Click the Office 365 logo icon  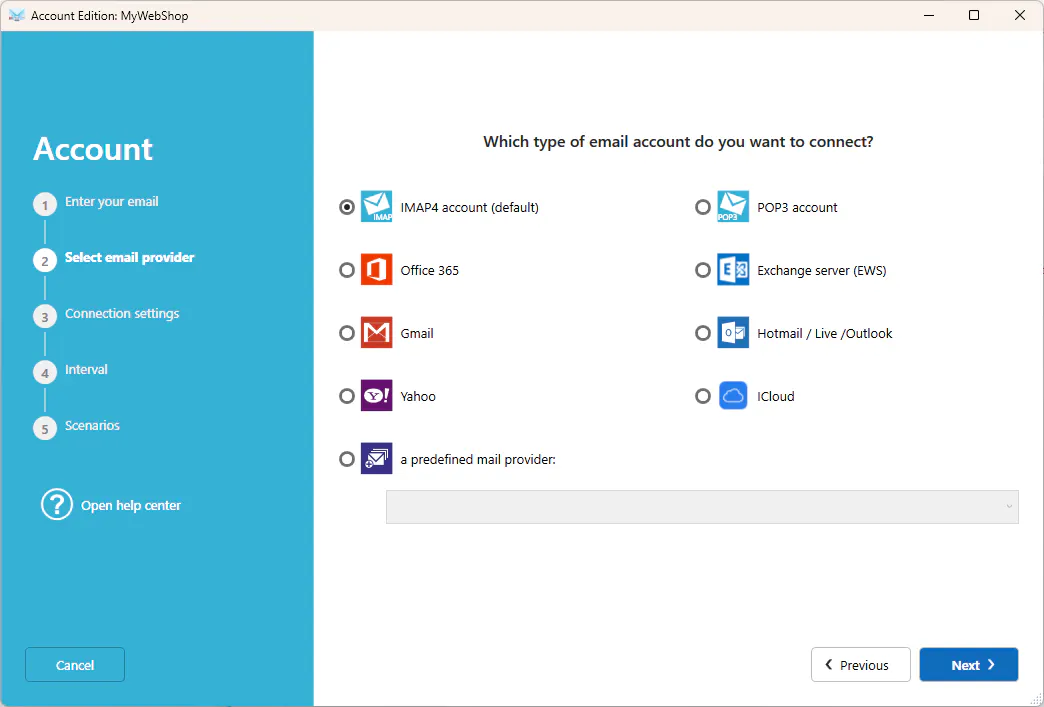point(376,270)
